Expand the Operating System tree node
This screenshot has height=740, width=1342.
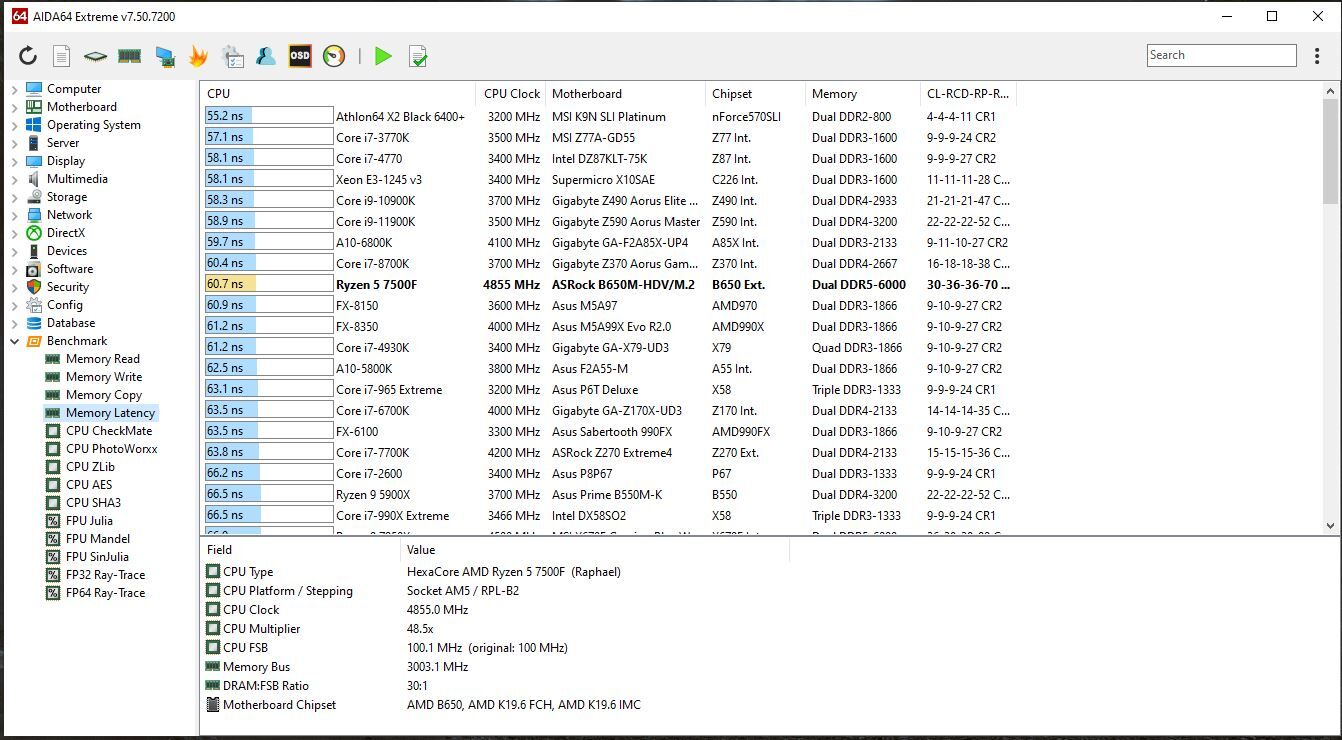[15, 125]
